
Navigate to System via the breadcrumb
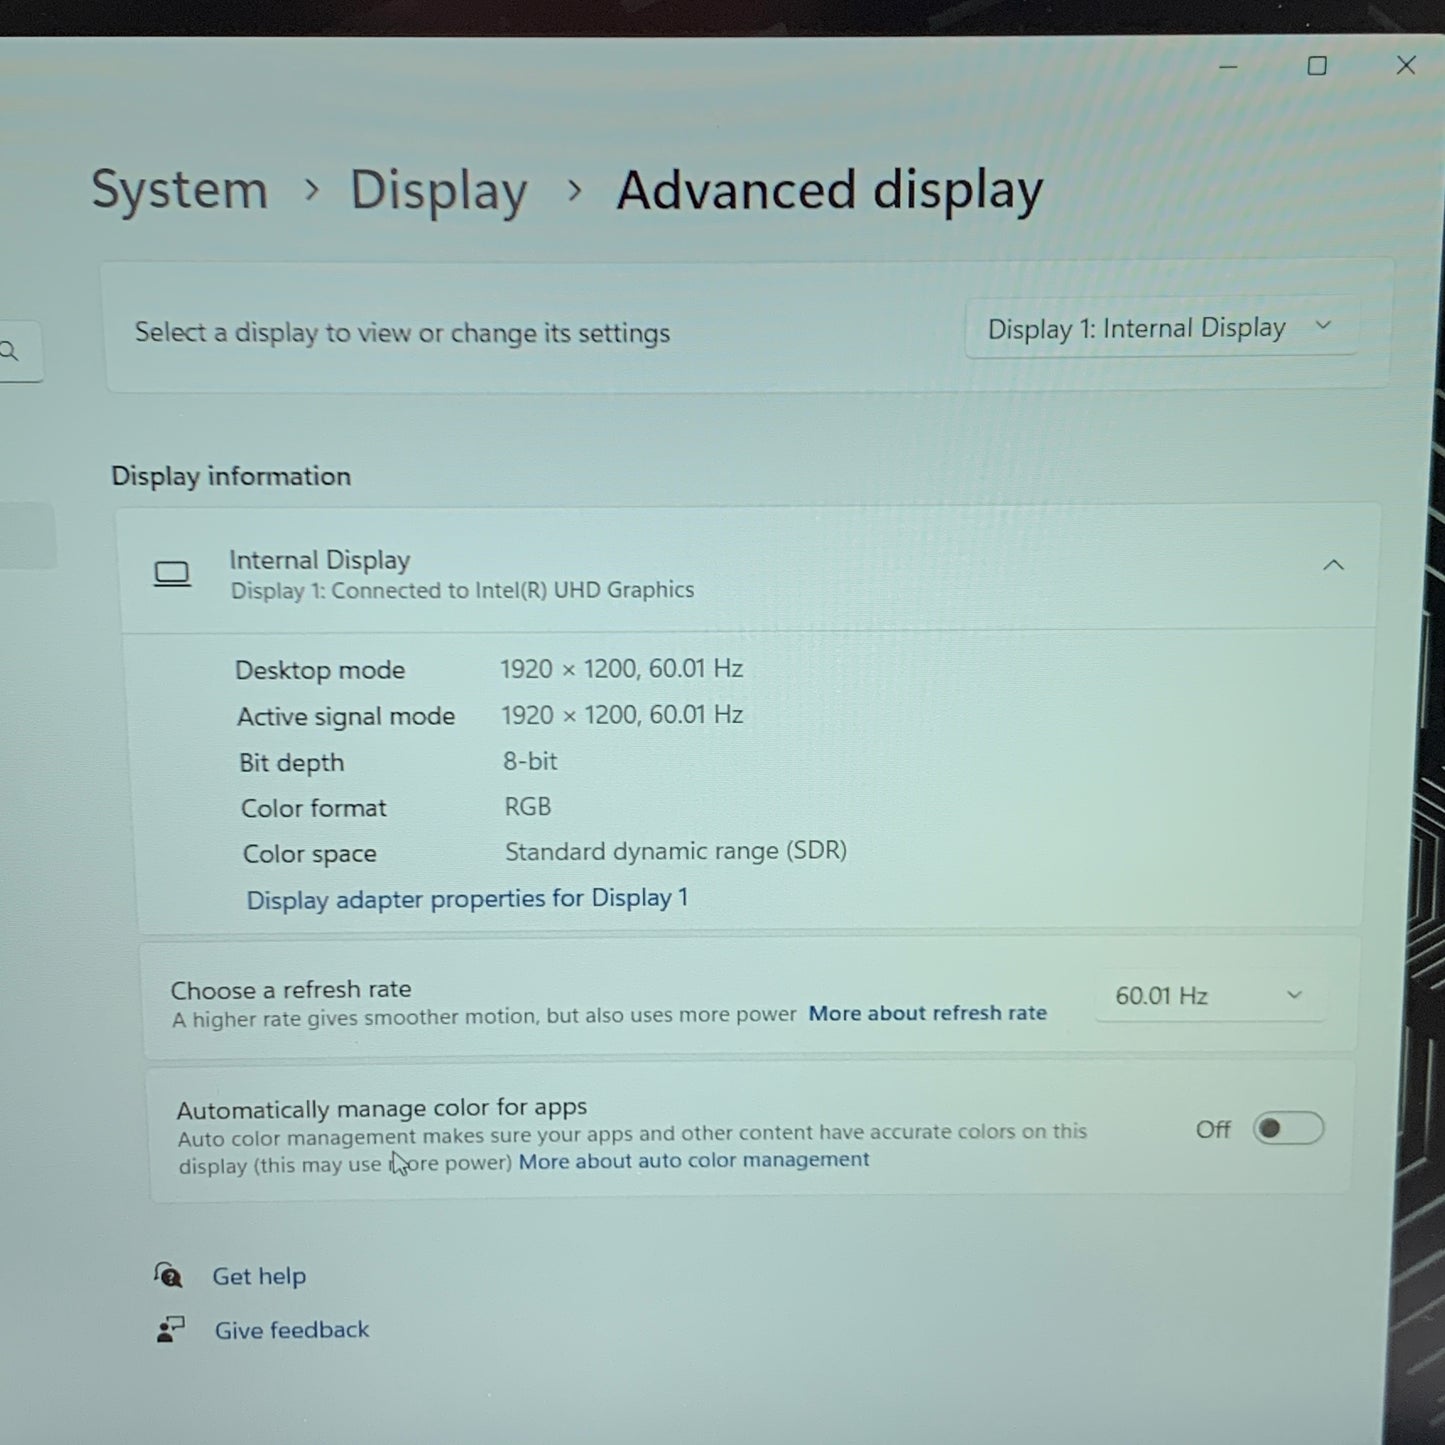180,190
